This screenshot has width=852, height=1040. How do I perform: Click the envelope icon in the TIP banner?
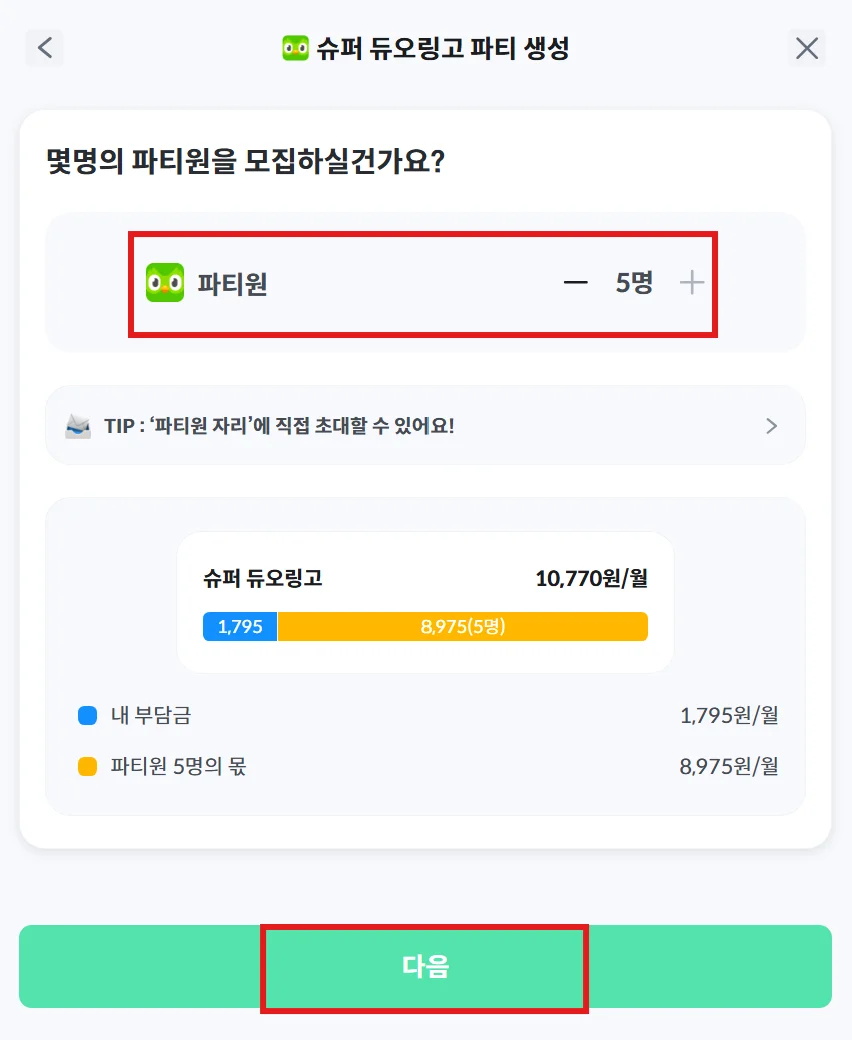click(x=78, y=426)
